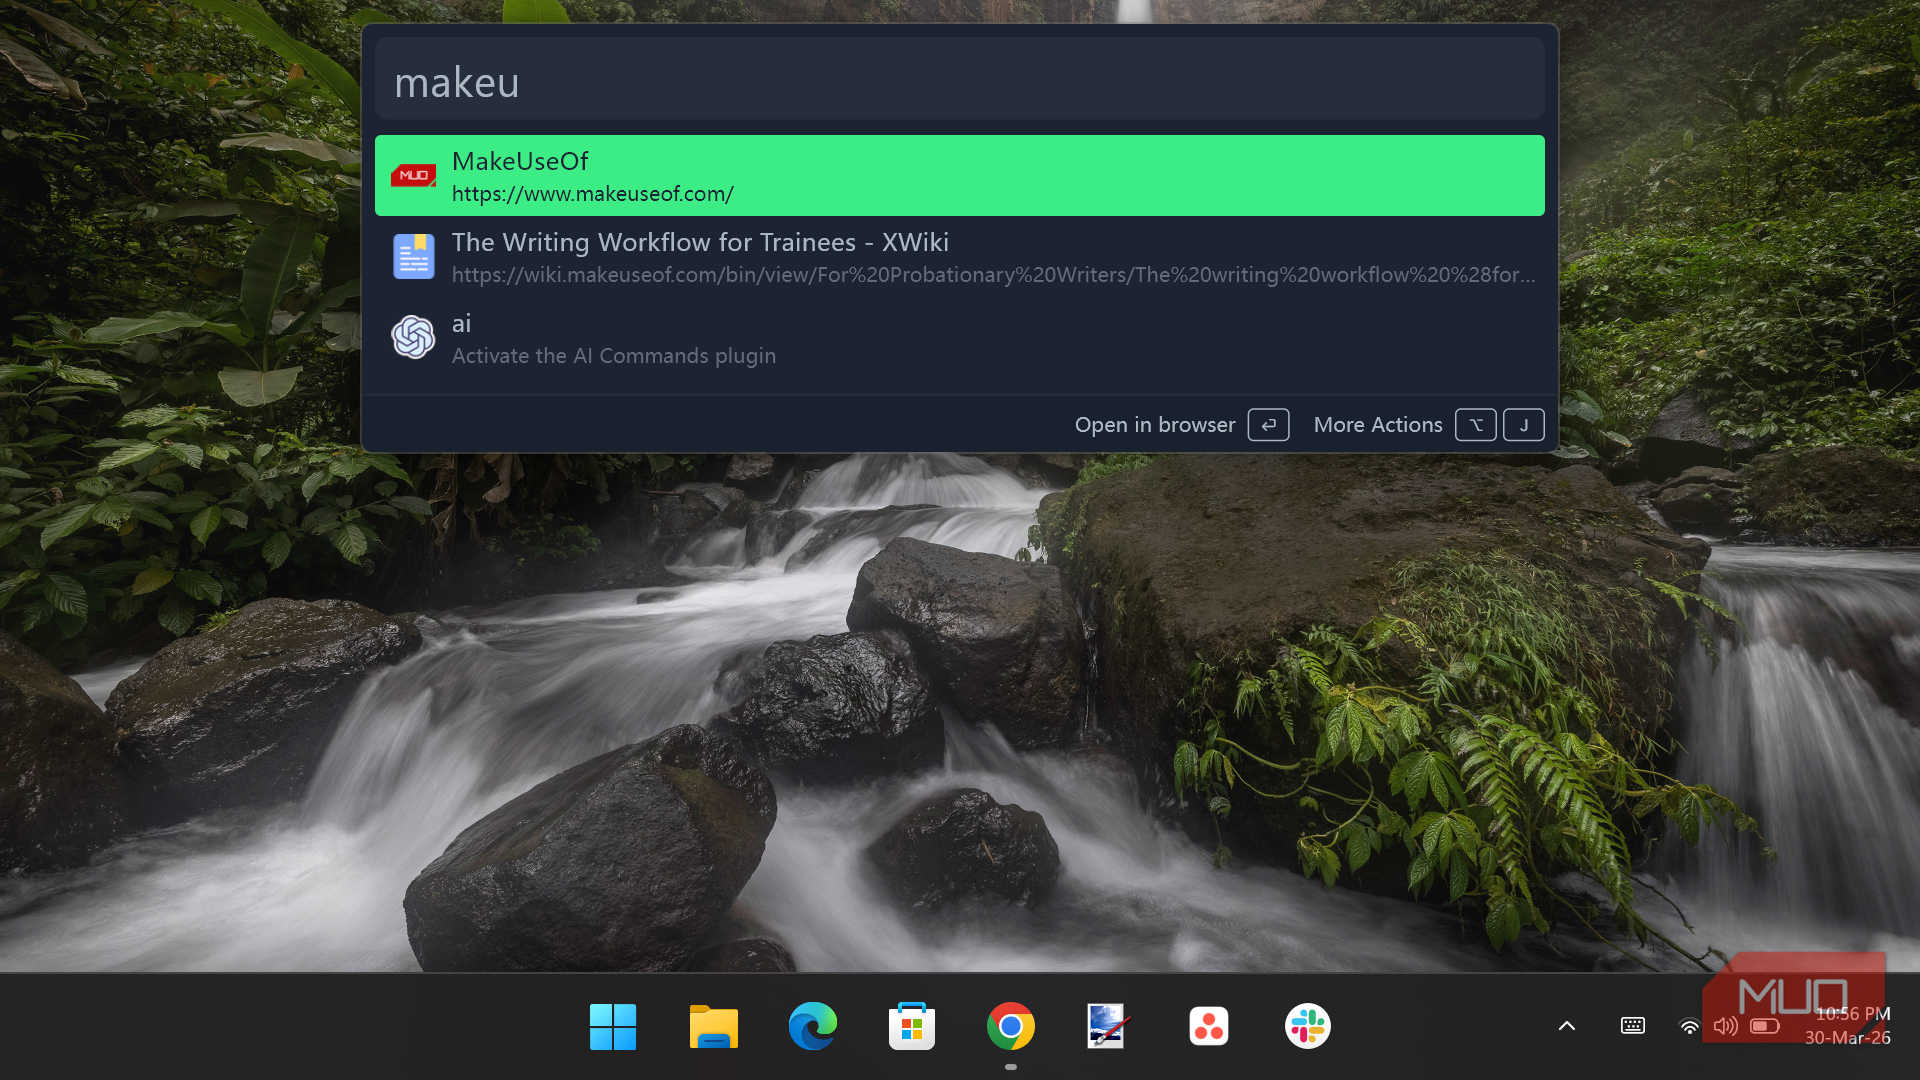Click the OpenAI logo icon beside 'ai'
The width and height of the screenshot is (1920, 1080).
tap(413, 338)
